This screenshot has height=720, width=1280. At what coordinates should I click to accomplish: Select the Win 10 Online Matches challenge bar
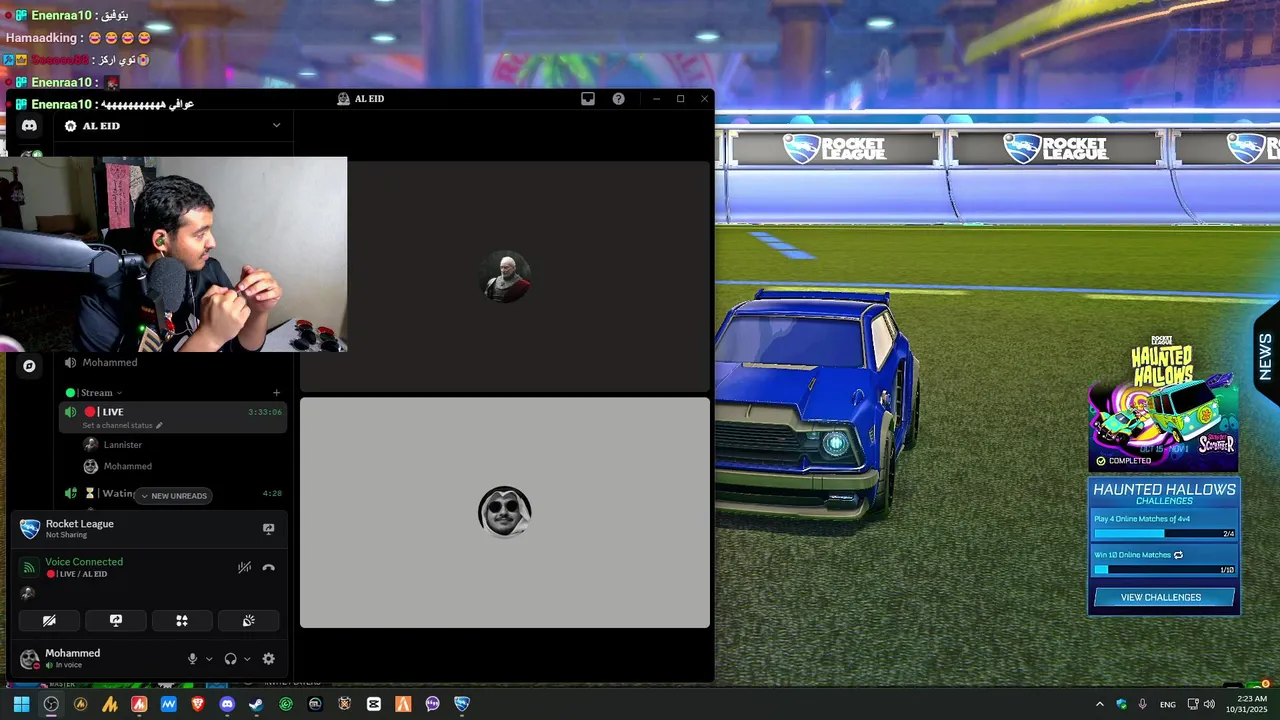(x=1164, y=562)
